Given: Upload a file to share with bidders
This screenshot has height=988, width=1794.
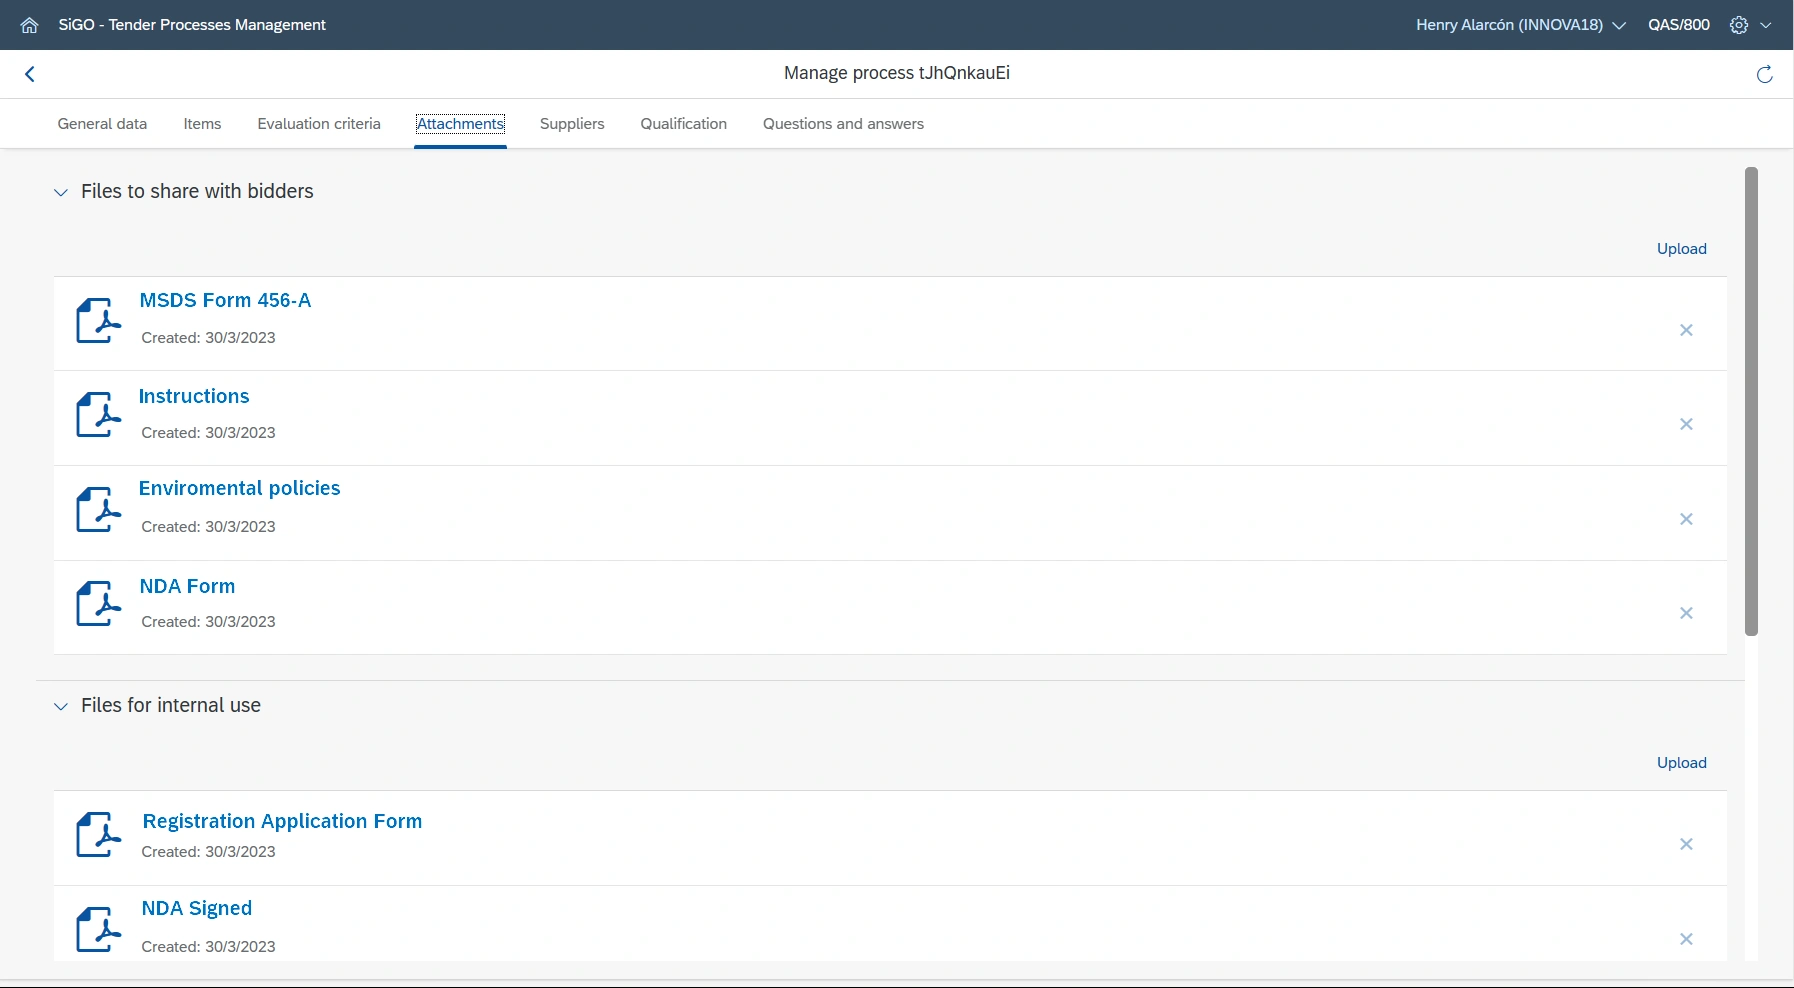Looking at the screenshot, I should (1681, 249).
